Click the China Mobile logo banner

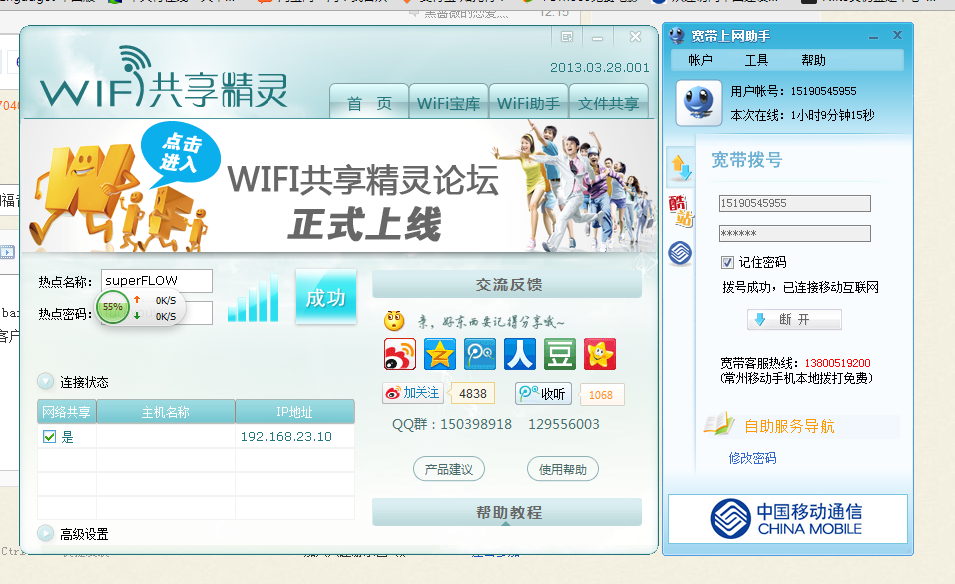point(788,519)
